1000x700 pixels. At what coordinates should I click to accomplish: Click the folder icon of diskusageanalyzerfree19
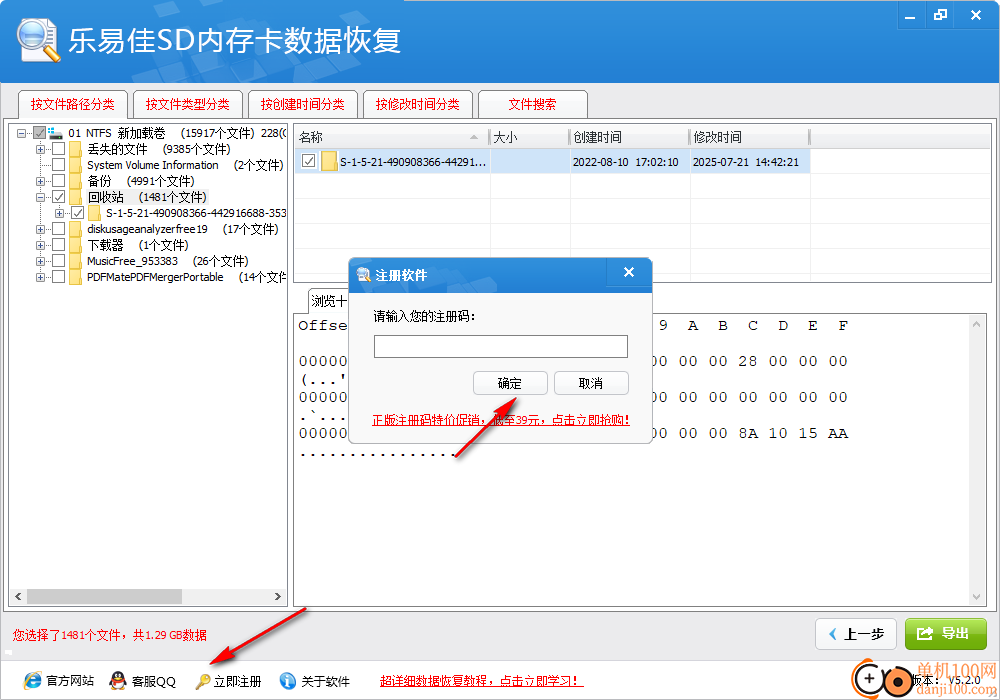point(76,229)
